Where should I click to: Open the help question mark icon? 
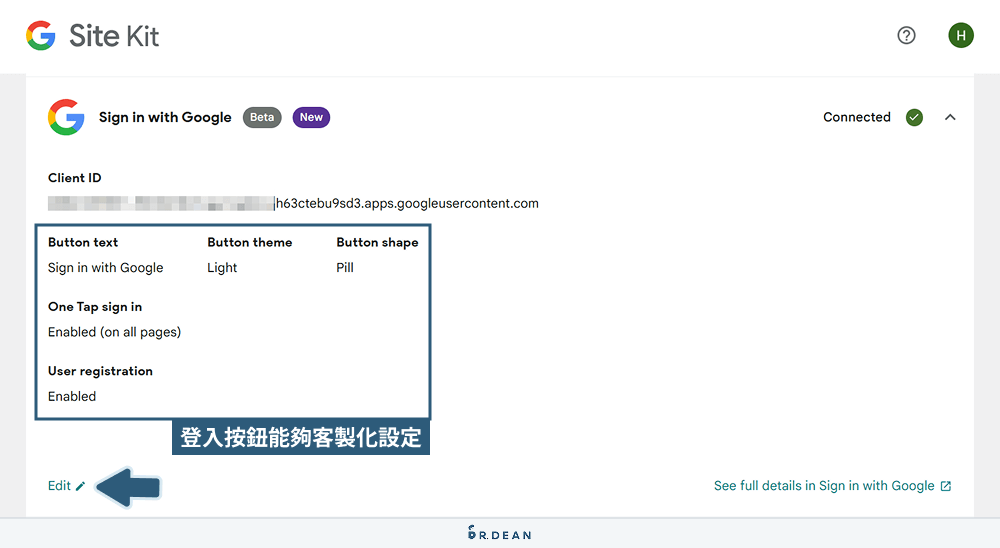906,35
